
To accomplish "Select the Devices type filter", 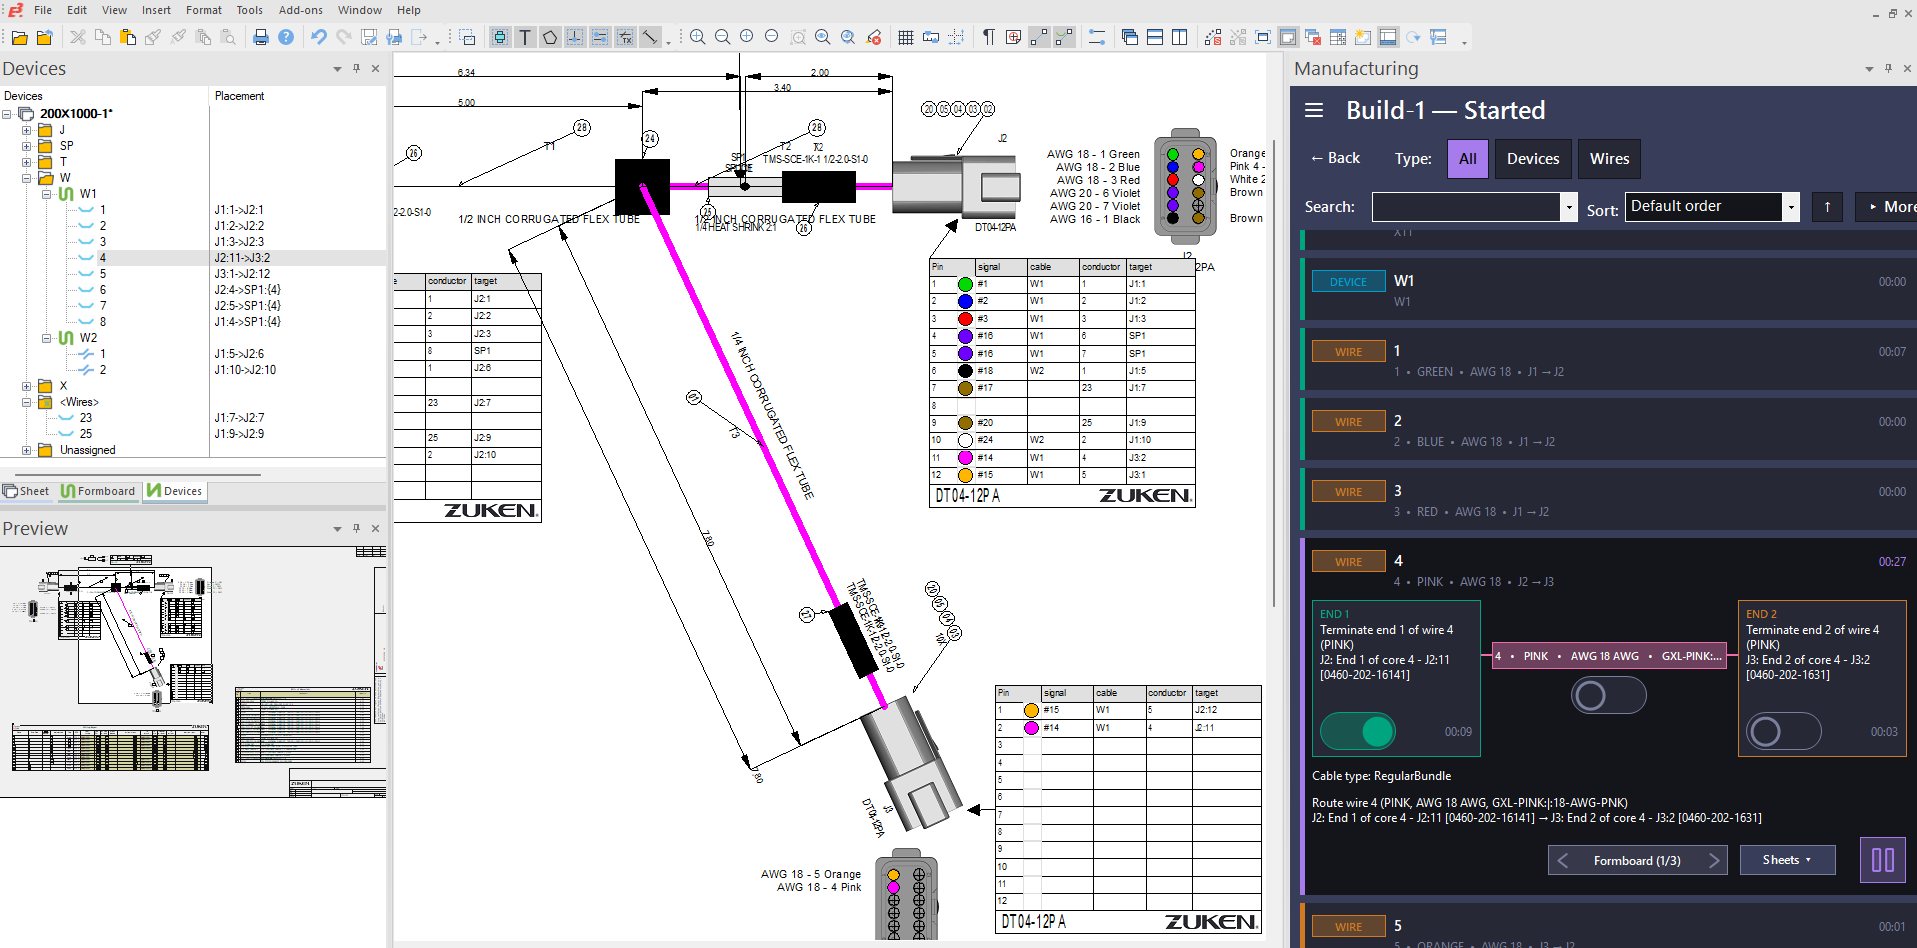I will 1533,159.
